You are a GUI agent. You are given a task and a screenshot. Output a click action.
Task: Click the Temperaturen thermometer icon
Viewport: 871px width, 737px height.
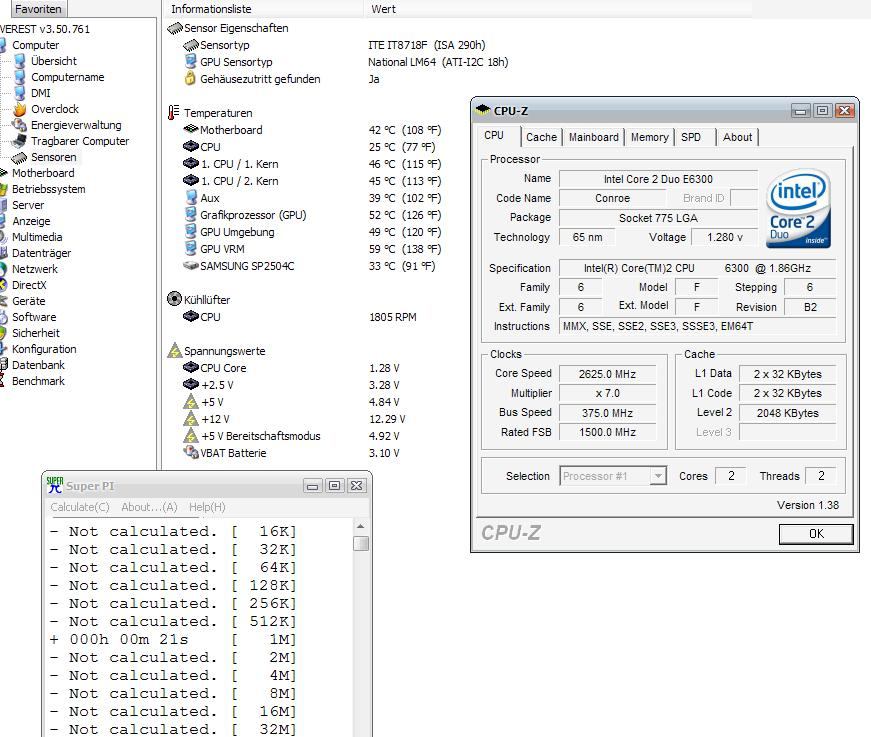[x=174, y=112]
